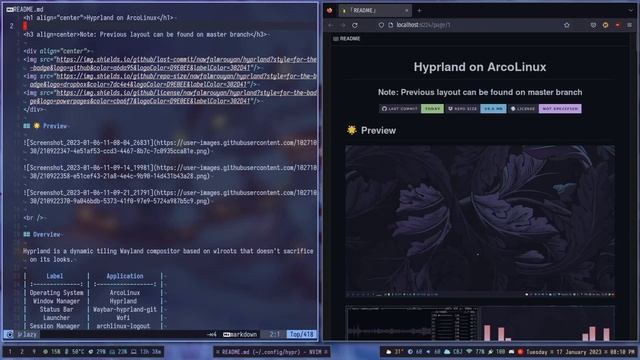
Task: Click the page info icon beside localhost
Action: click(x=390, y=25)
